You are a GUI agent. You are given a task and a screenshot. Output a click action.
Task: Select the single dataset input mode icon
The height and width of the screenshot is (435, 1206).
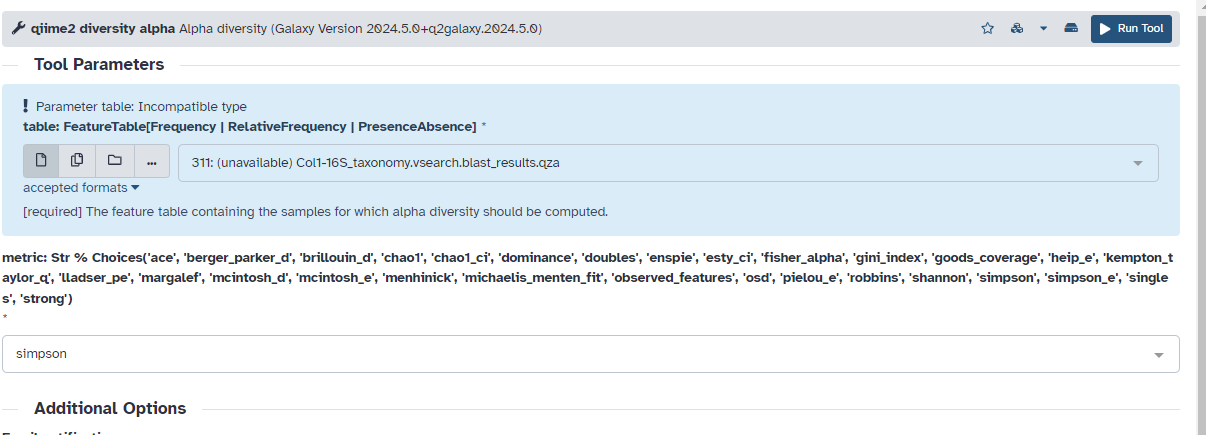[41, 161]
